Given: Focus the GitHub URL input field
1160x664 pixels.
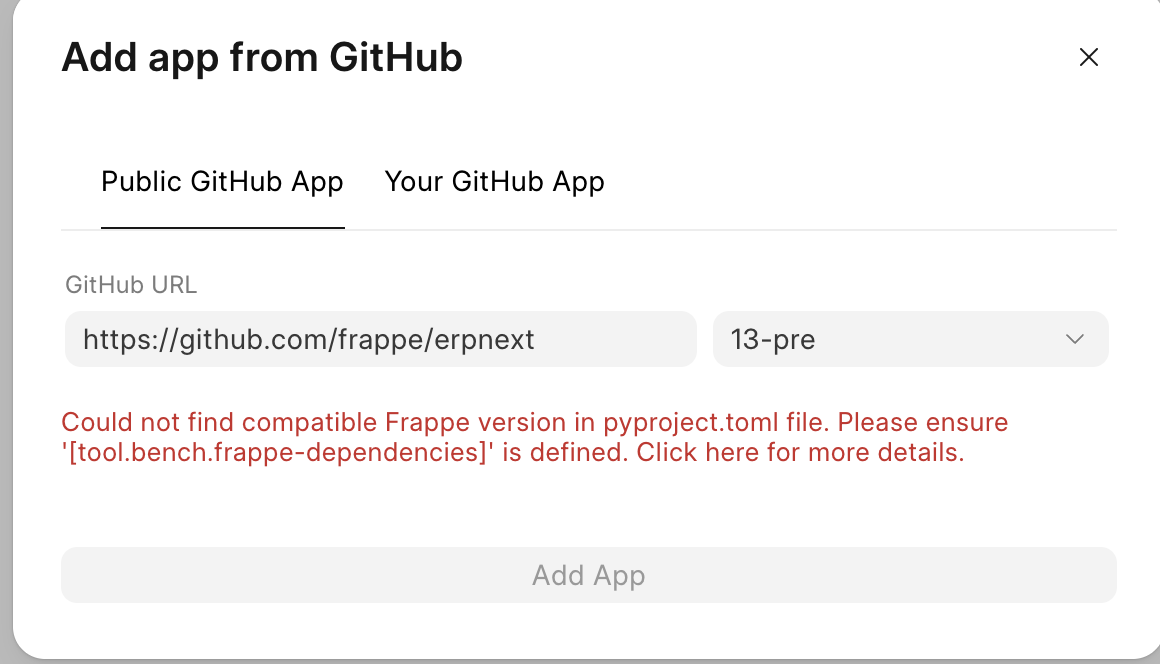Looking at the screenshot, I should click(x=380, y=339).
